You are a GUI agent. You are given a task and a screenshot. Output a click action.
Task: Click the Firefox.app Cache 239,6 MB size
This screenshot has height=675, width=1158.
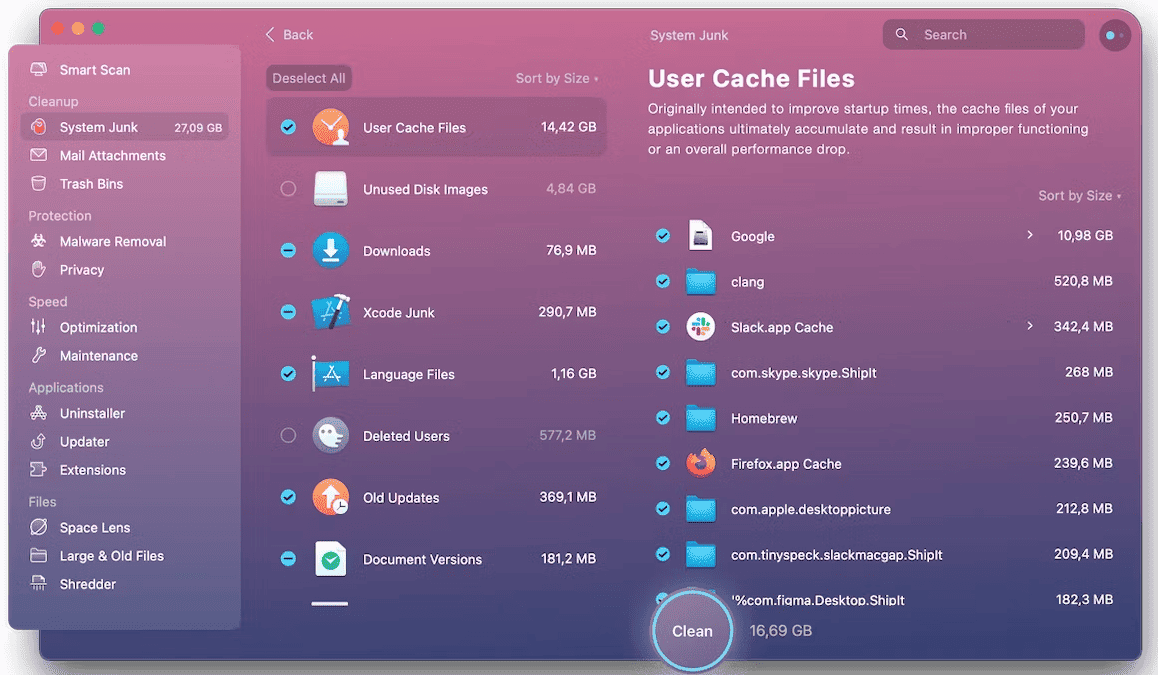1083,463
